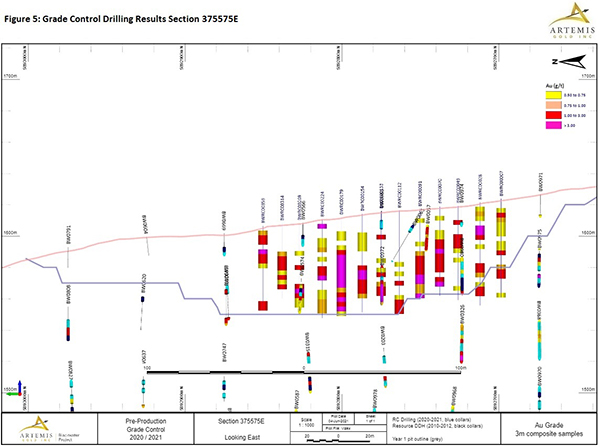Click drill hole label BW0587 near bottom
600x447 pixels.
pyautogui.click(x=296, y=400)
